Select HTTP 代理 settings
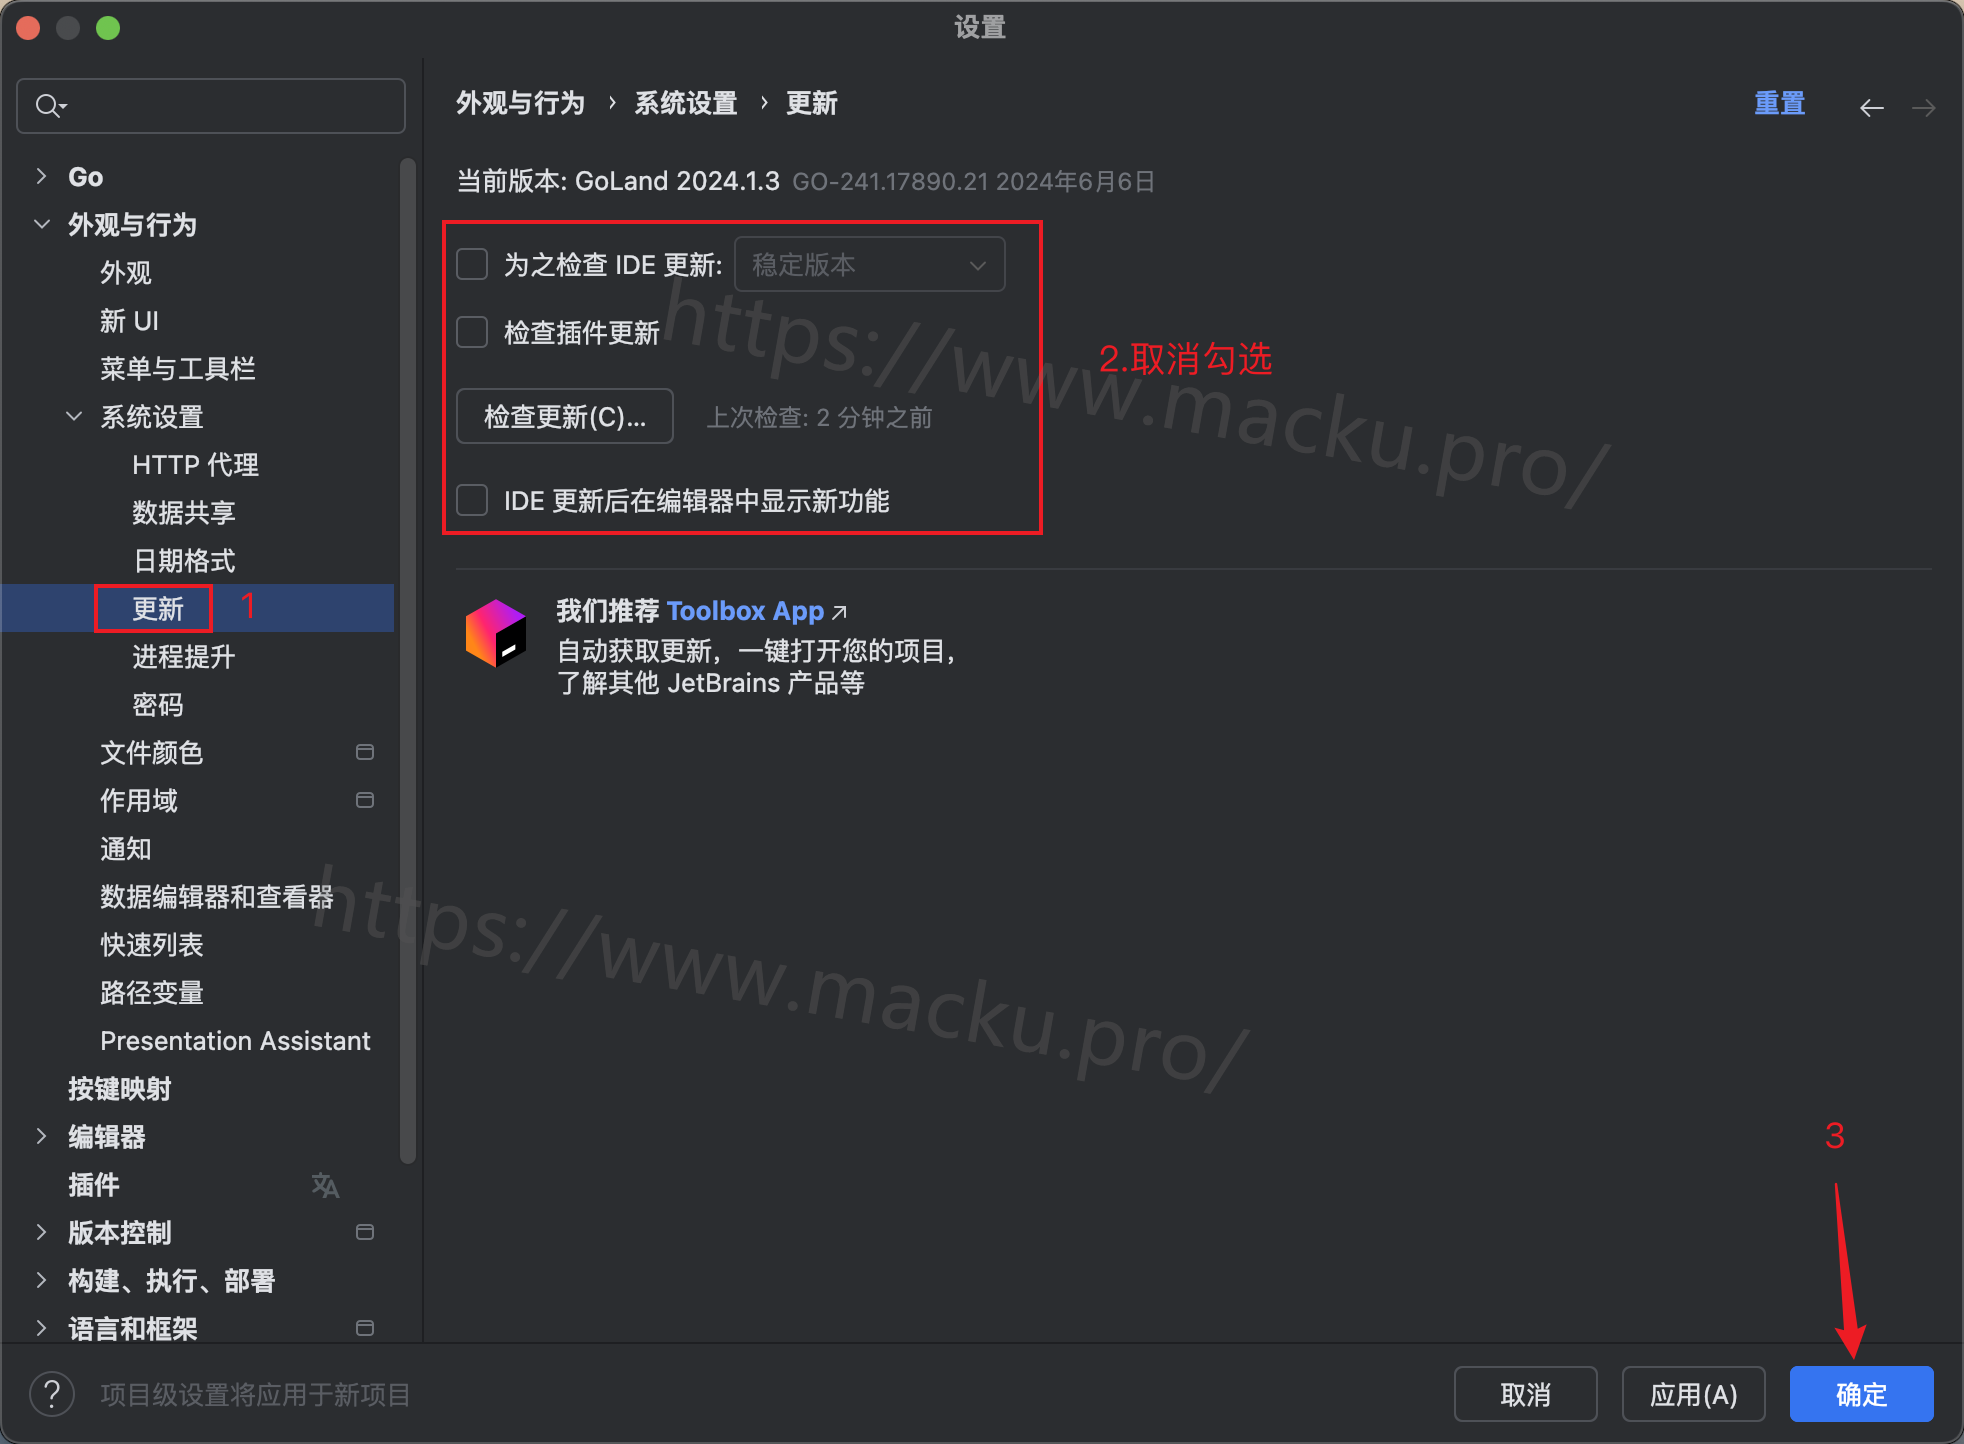Image resolution: width=1964 pixels, height=1444 pixels. pos(196,464)
